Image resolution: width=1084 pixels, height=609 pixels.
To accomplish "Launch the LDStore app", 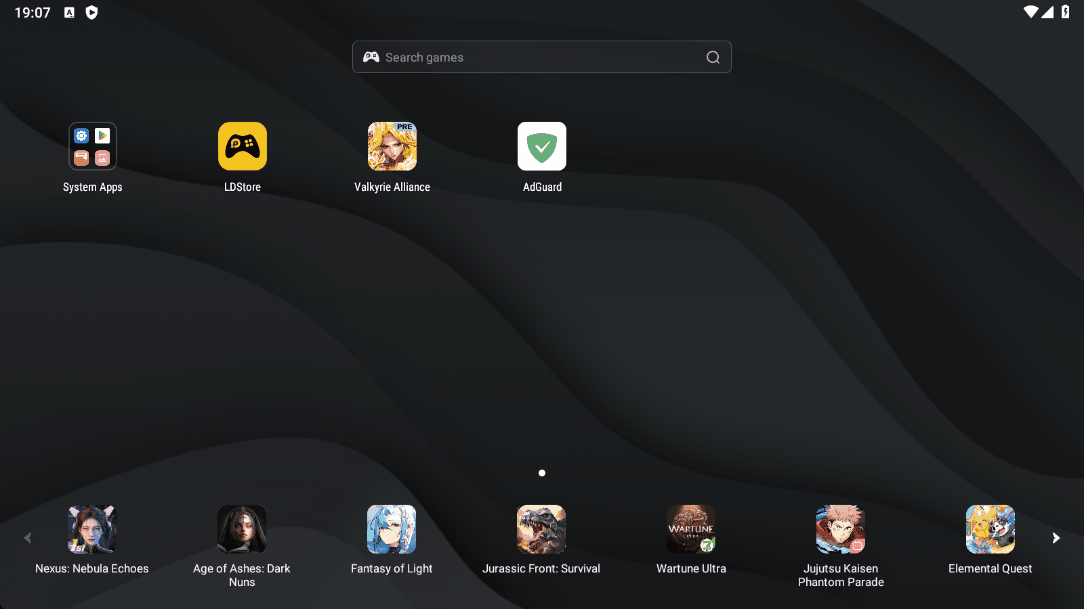I will [242, 147].
